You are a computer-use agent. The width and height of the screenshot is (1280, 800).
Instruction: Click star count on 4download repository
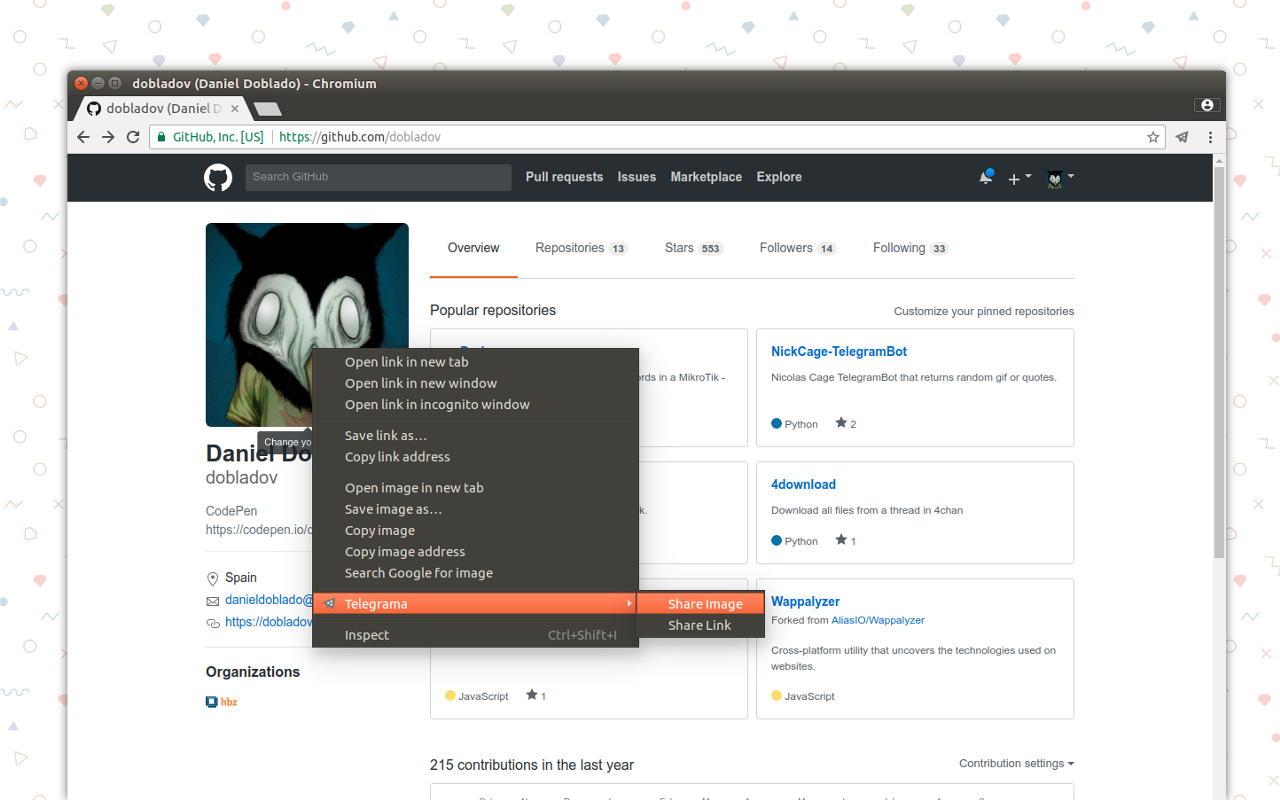click(x=846, y=541)
